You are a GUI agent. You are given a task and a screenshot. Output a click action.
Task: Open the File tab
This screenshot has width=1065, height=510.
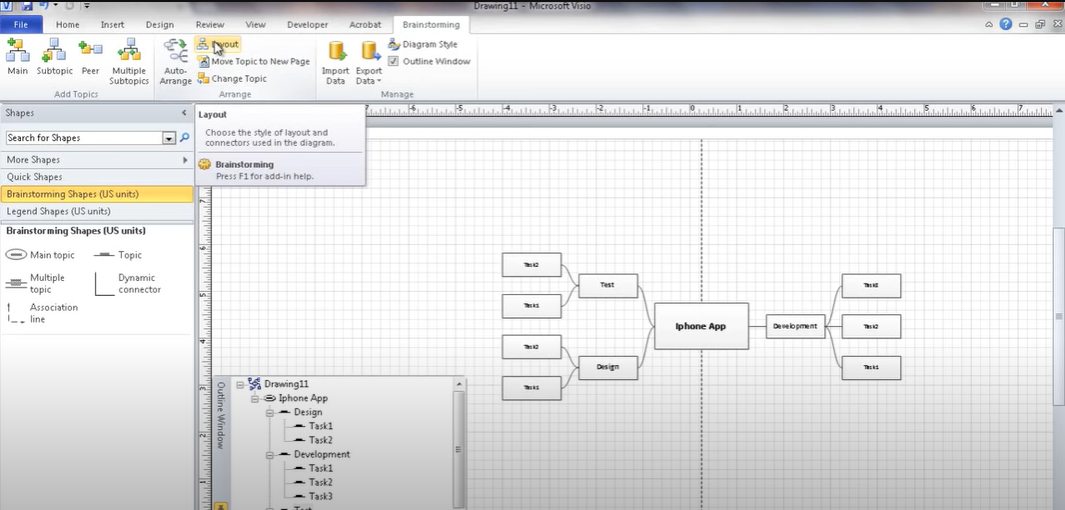click(x=21, y=24)
